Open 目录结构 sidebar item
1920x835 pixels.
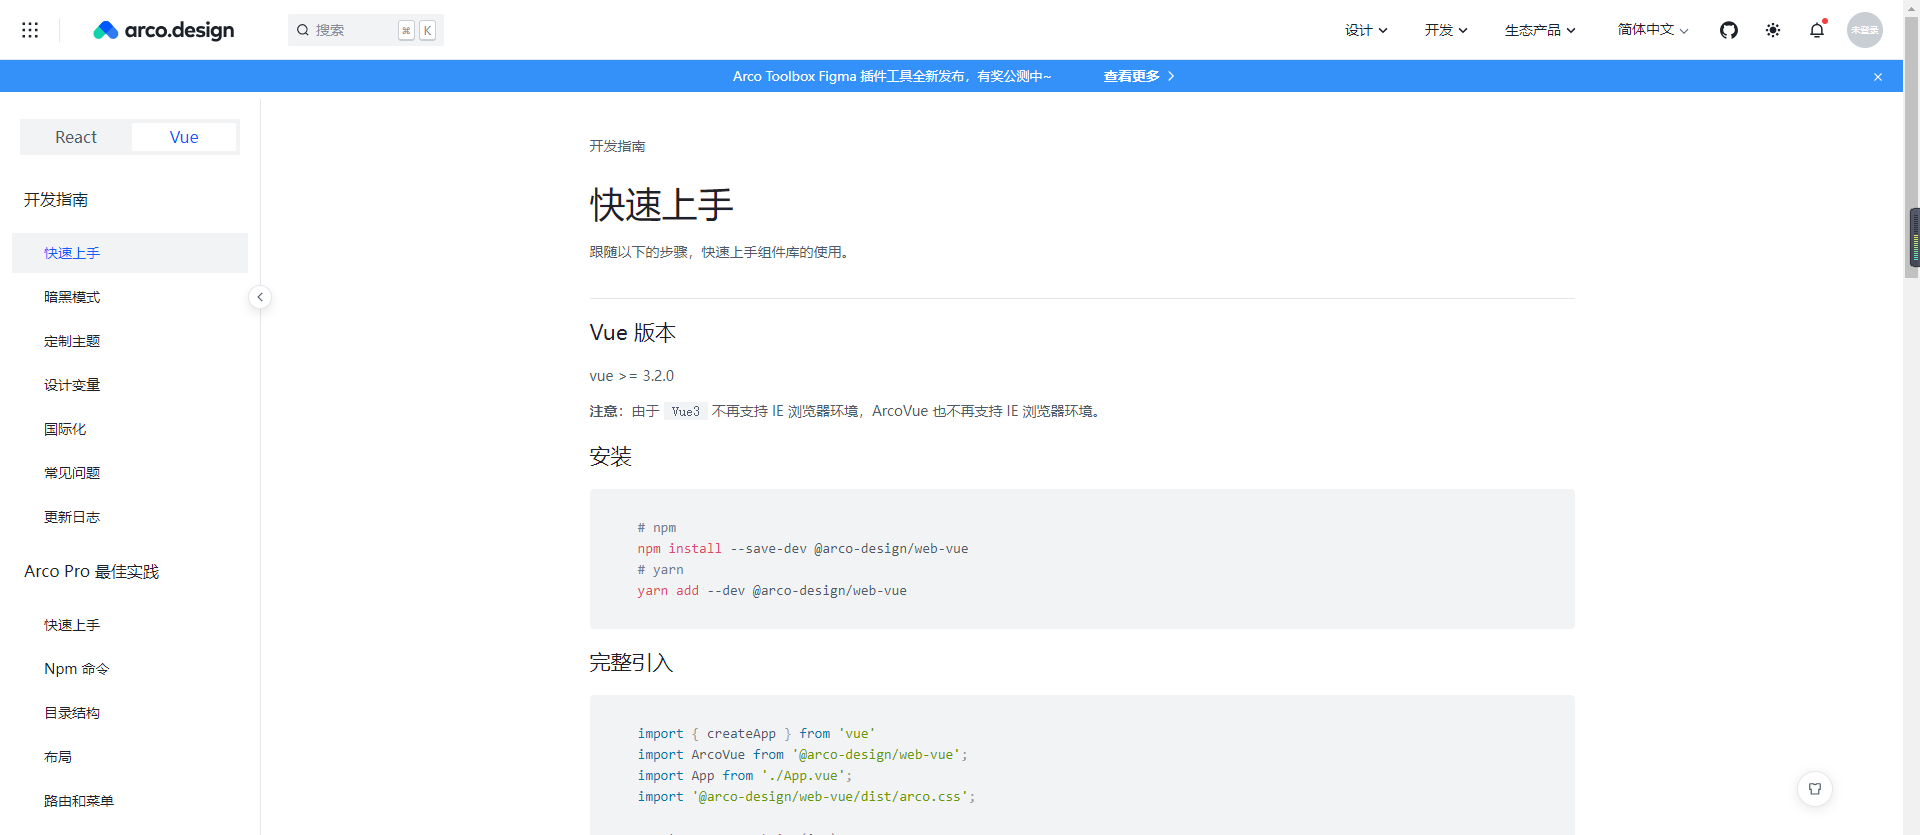pos(130,713)
